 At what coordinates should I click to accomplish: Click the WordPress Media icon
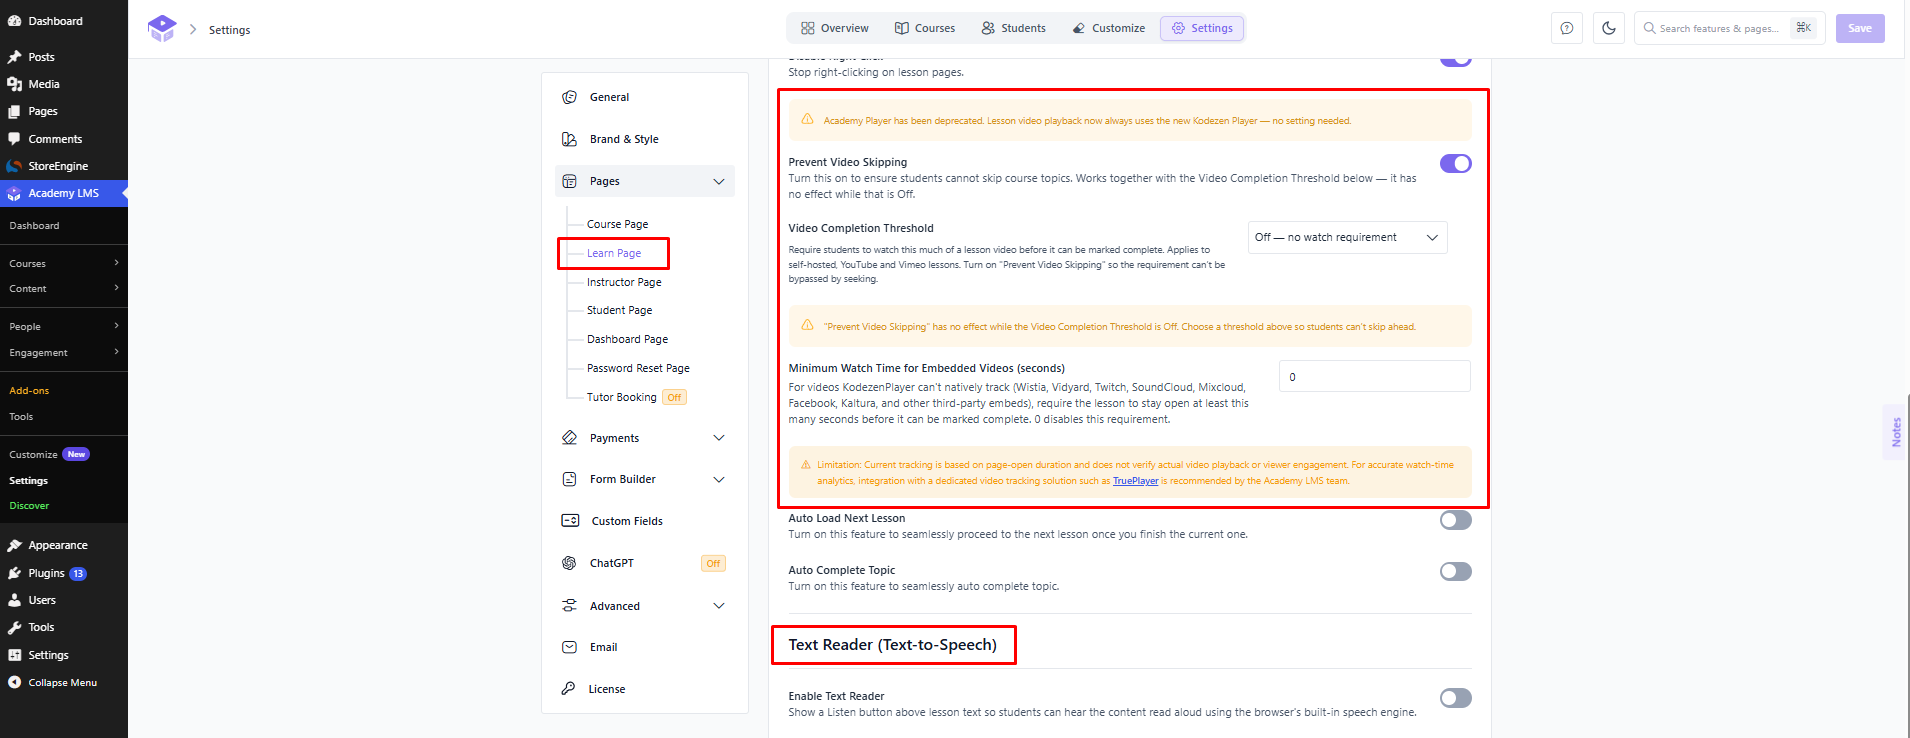15,84
